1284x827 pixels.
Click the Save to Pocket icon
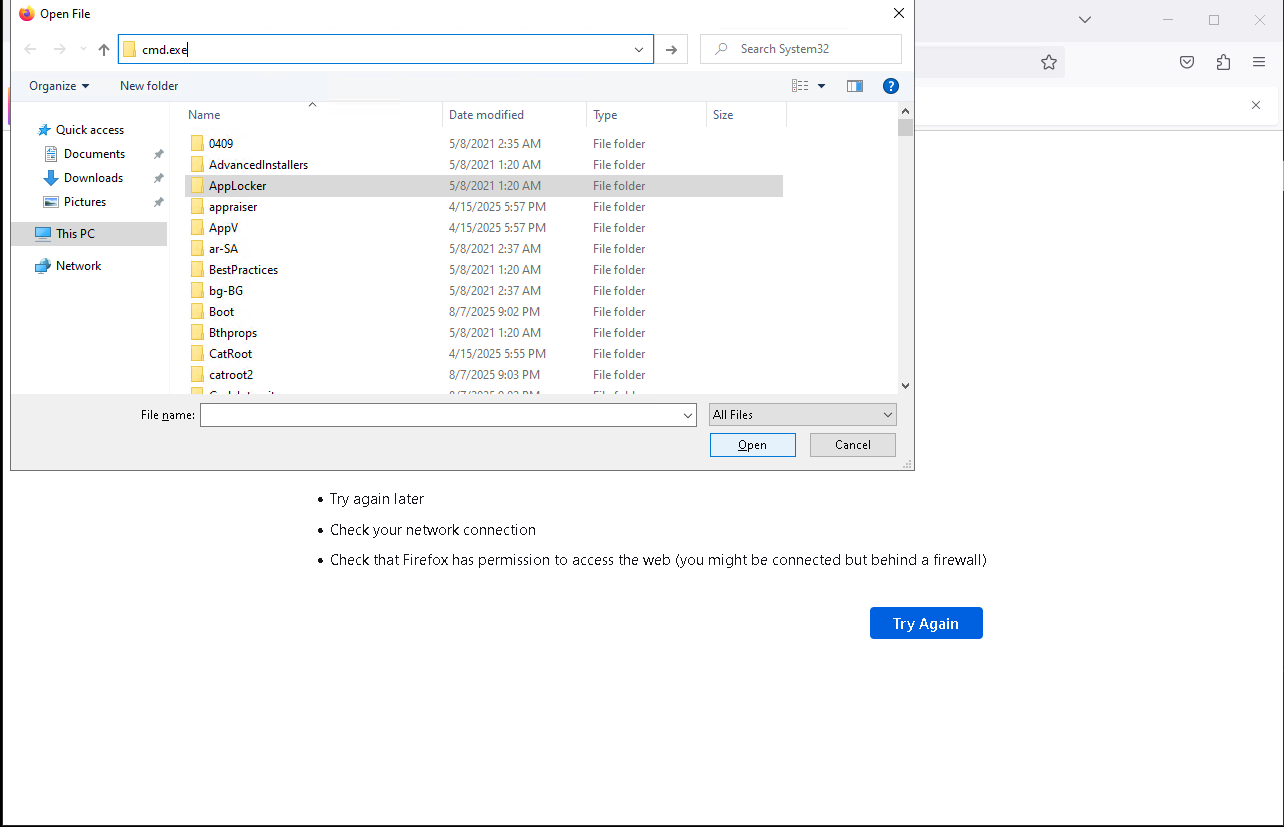pyautogui.click(x=1187, y=62)
